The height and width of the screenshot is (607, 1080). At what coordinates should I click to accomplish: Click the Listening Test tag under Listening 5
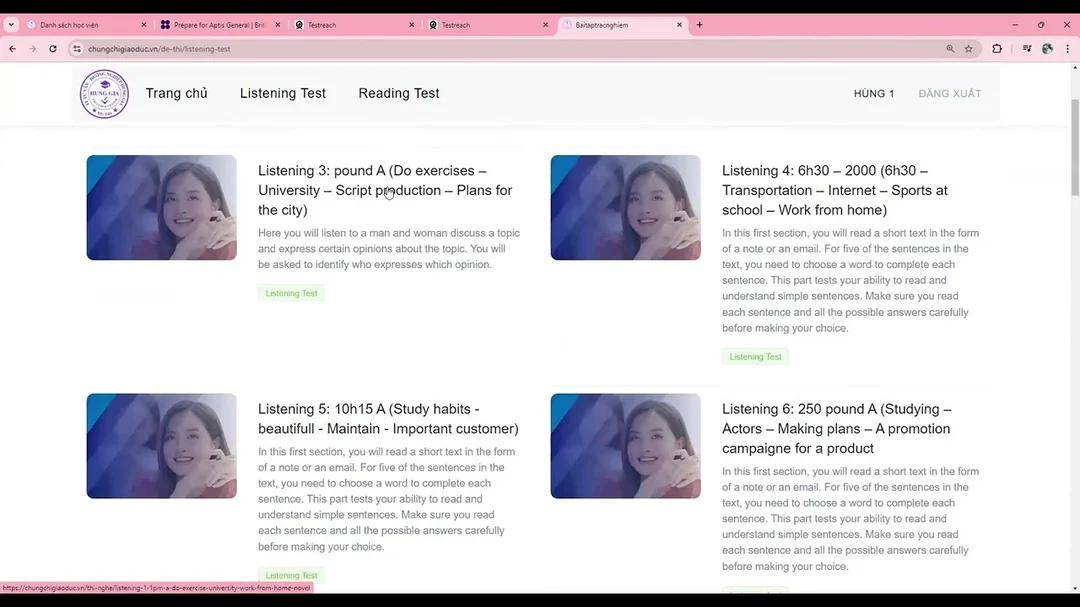291,575
